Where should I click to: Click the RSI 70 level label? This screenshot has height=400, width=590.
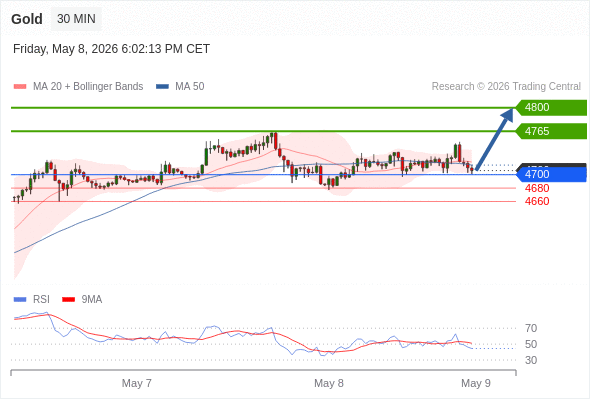tap(531, 329)
